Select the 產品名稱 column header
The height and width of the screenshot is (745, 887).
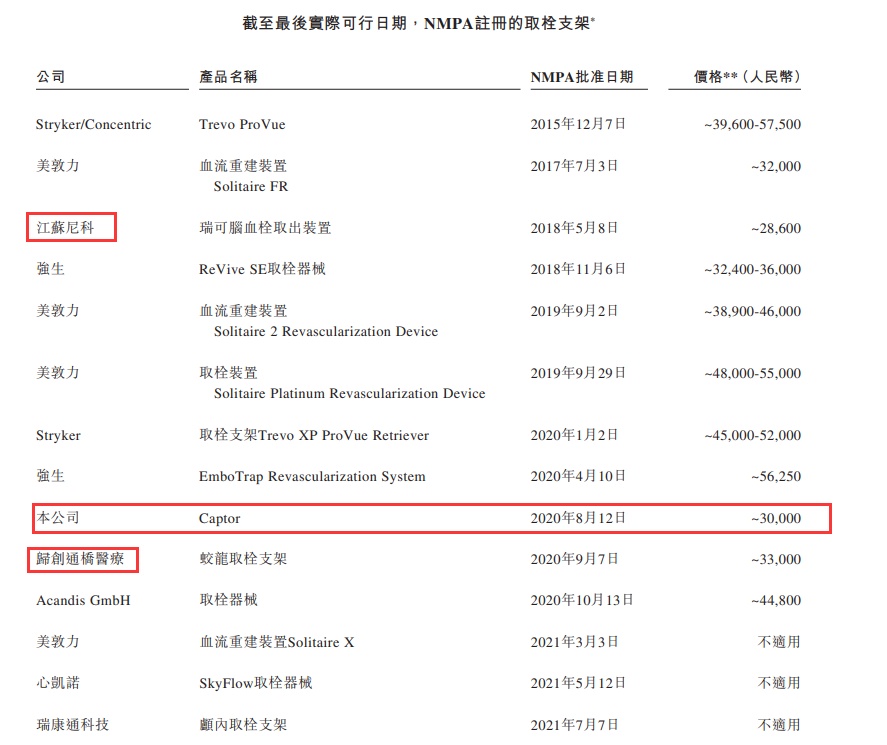tap(229, 76)
